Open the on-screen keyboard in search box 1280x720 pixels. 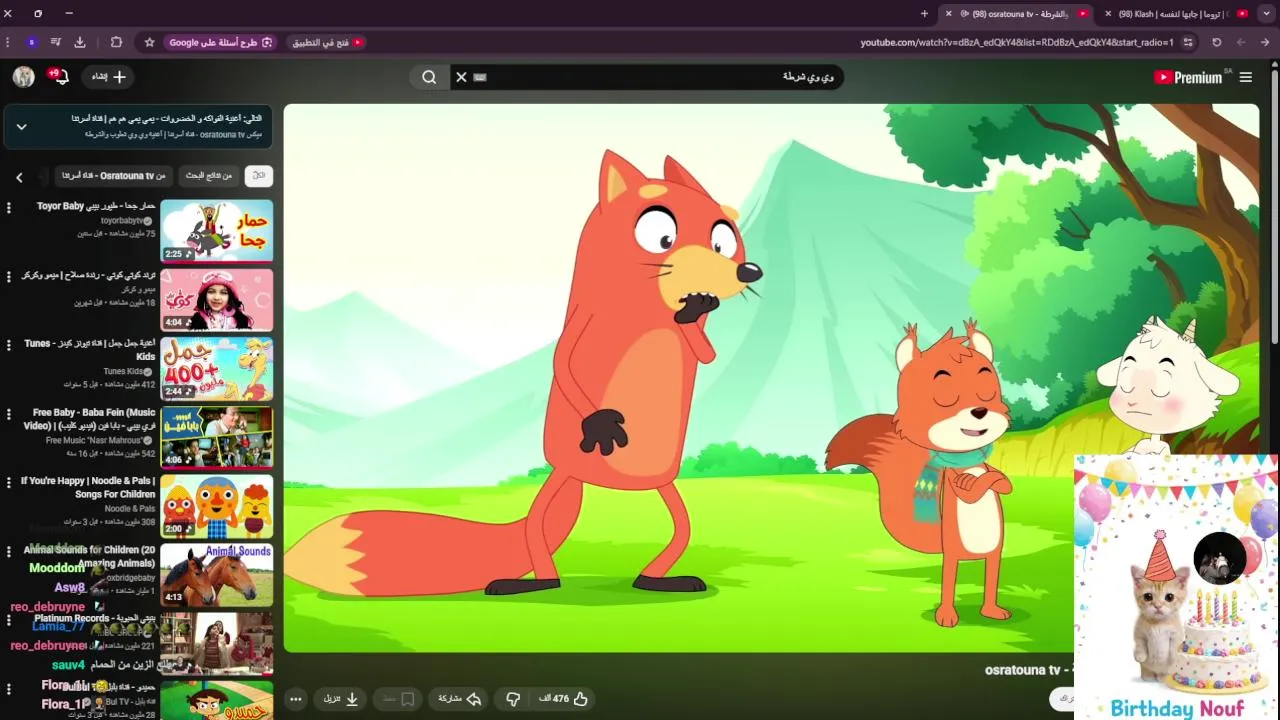click(480, 77)
